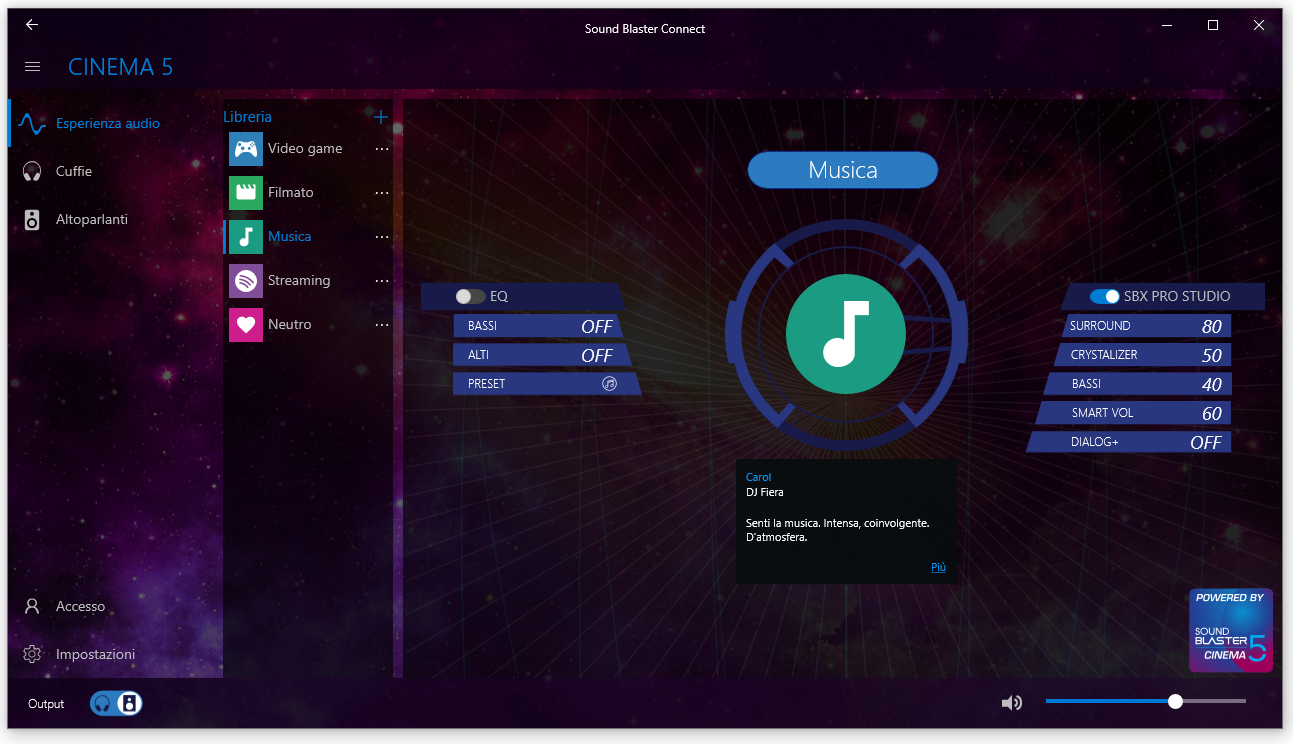Adjust CRYSTALIZER value 50
The image size is (1293, 744).
[x=1142, y=355]
